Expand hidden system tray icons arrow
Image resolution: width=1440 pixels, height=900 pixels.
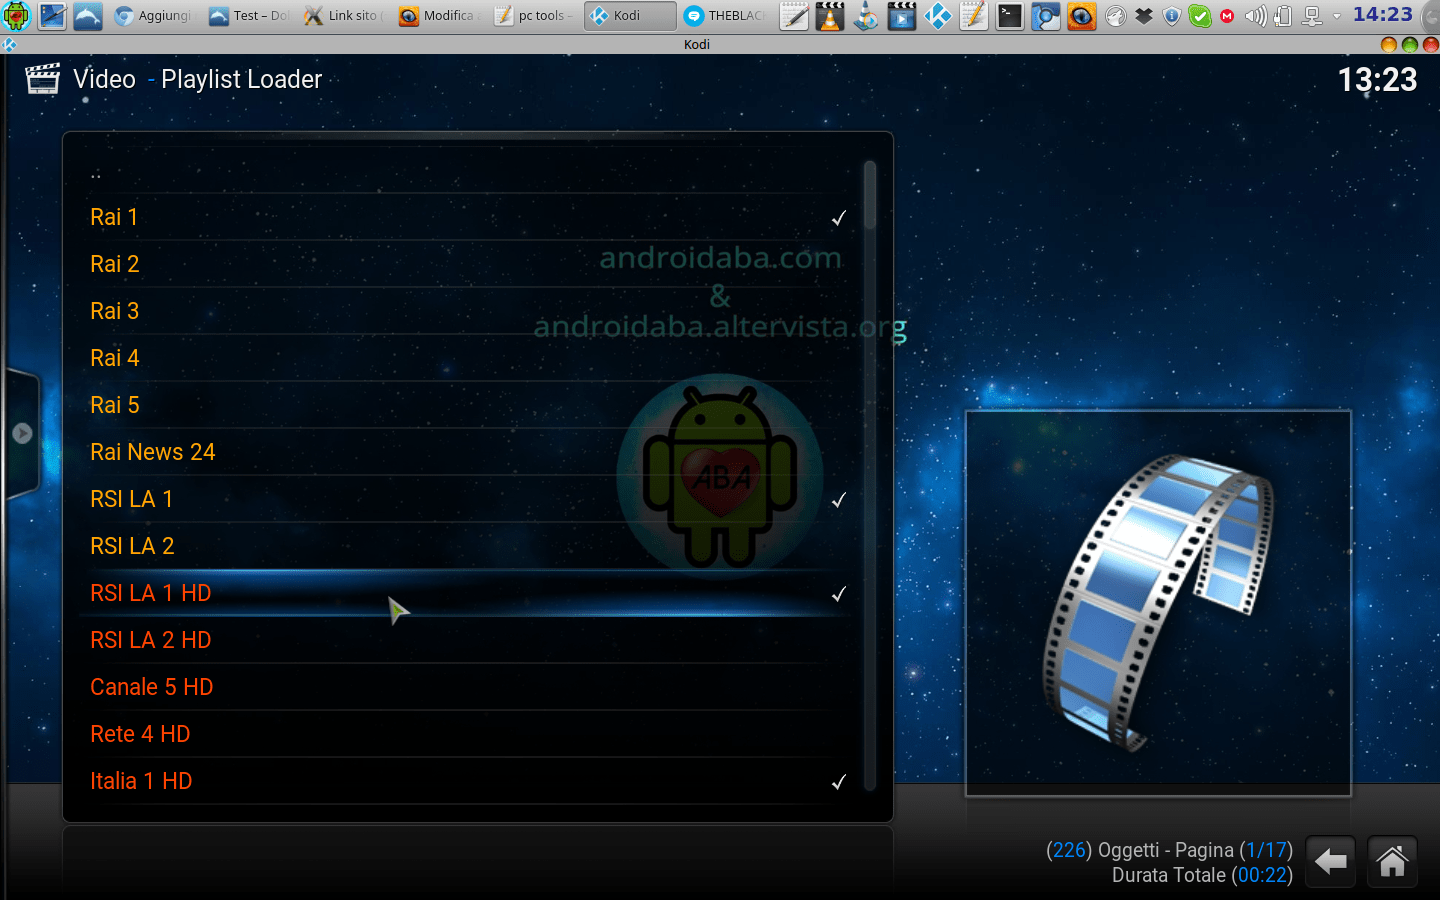click(1336, 16)
